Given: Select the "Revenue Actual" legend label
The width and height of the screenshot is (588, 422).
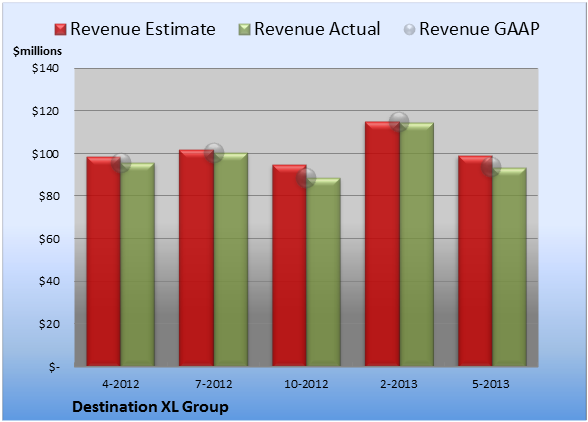Looking at the screenshot, I should (x=317, y=29).
